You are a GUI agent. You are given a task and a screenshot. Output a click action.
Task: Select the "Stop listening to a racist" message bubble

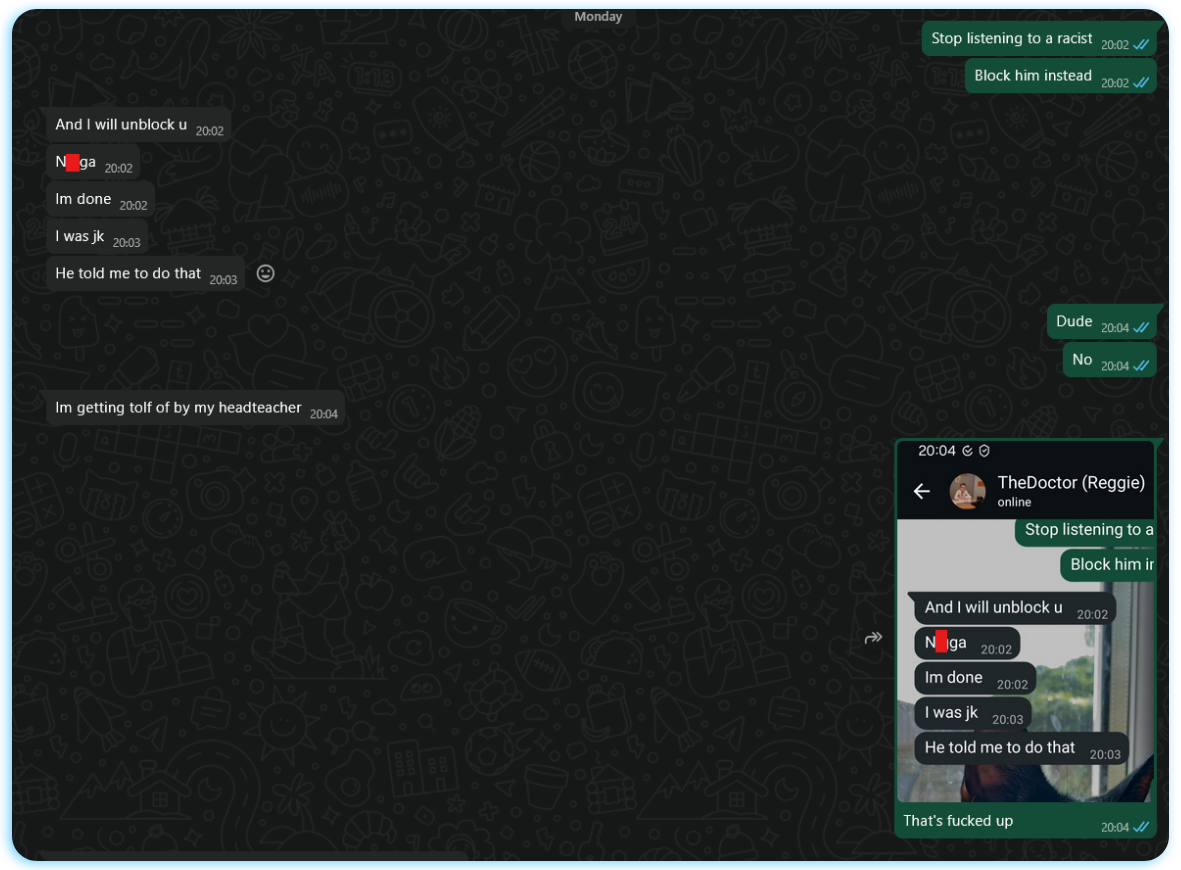click(x=1009, y=38)
